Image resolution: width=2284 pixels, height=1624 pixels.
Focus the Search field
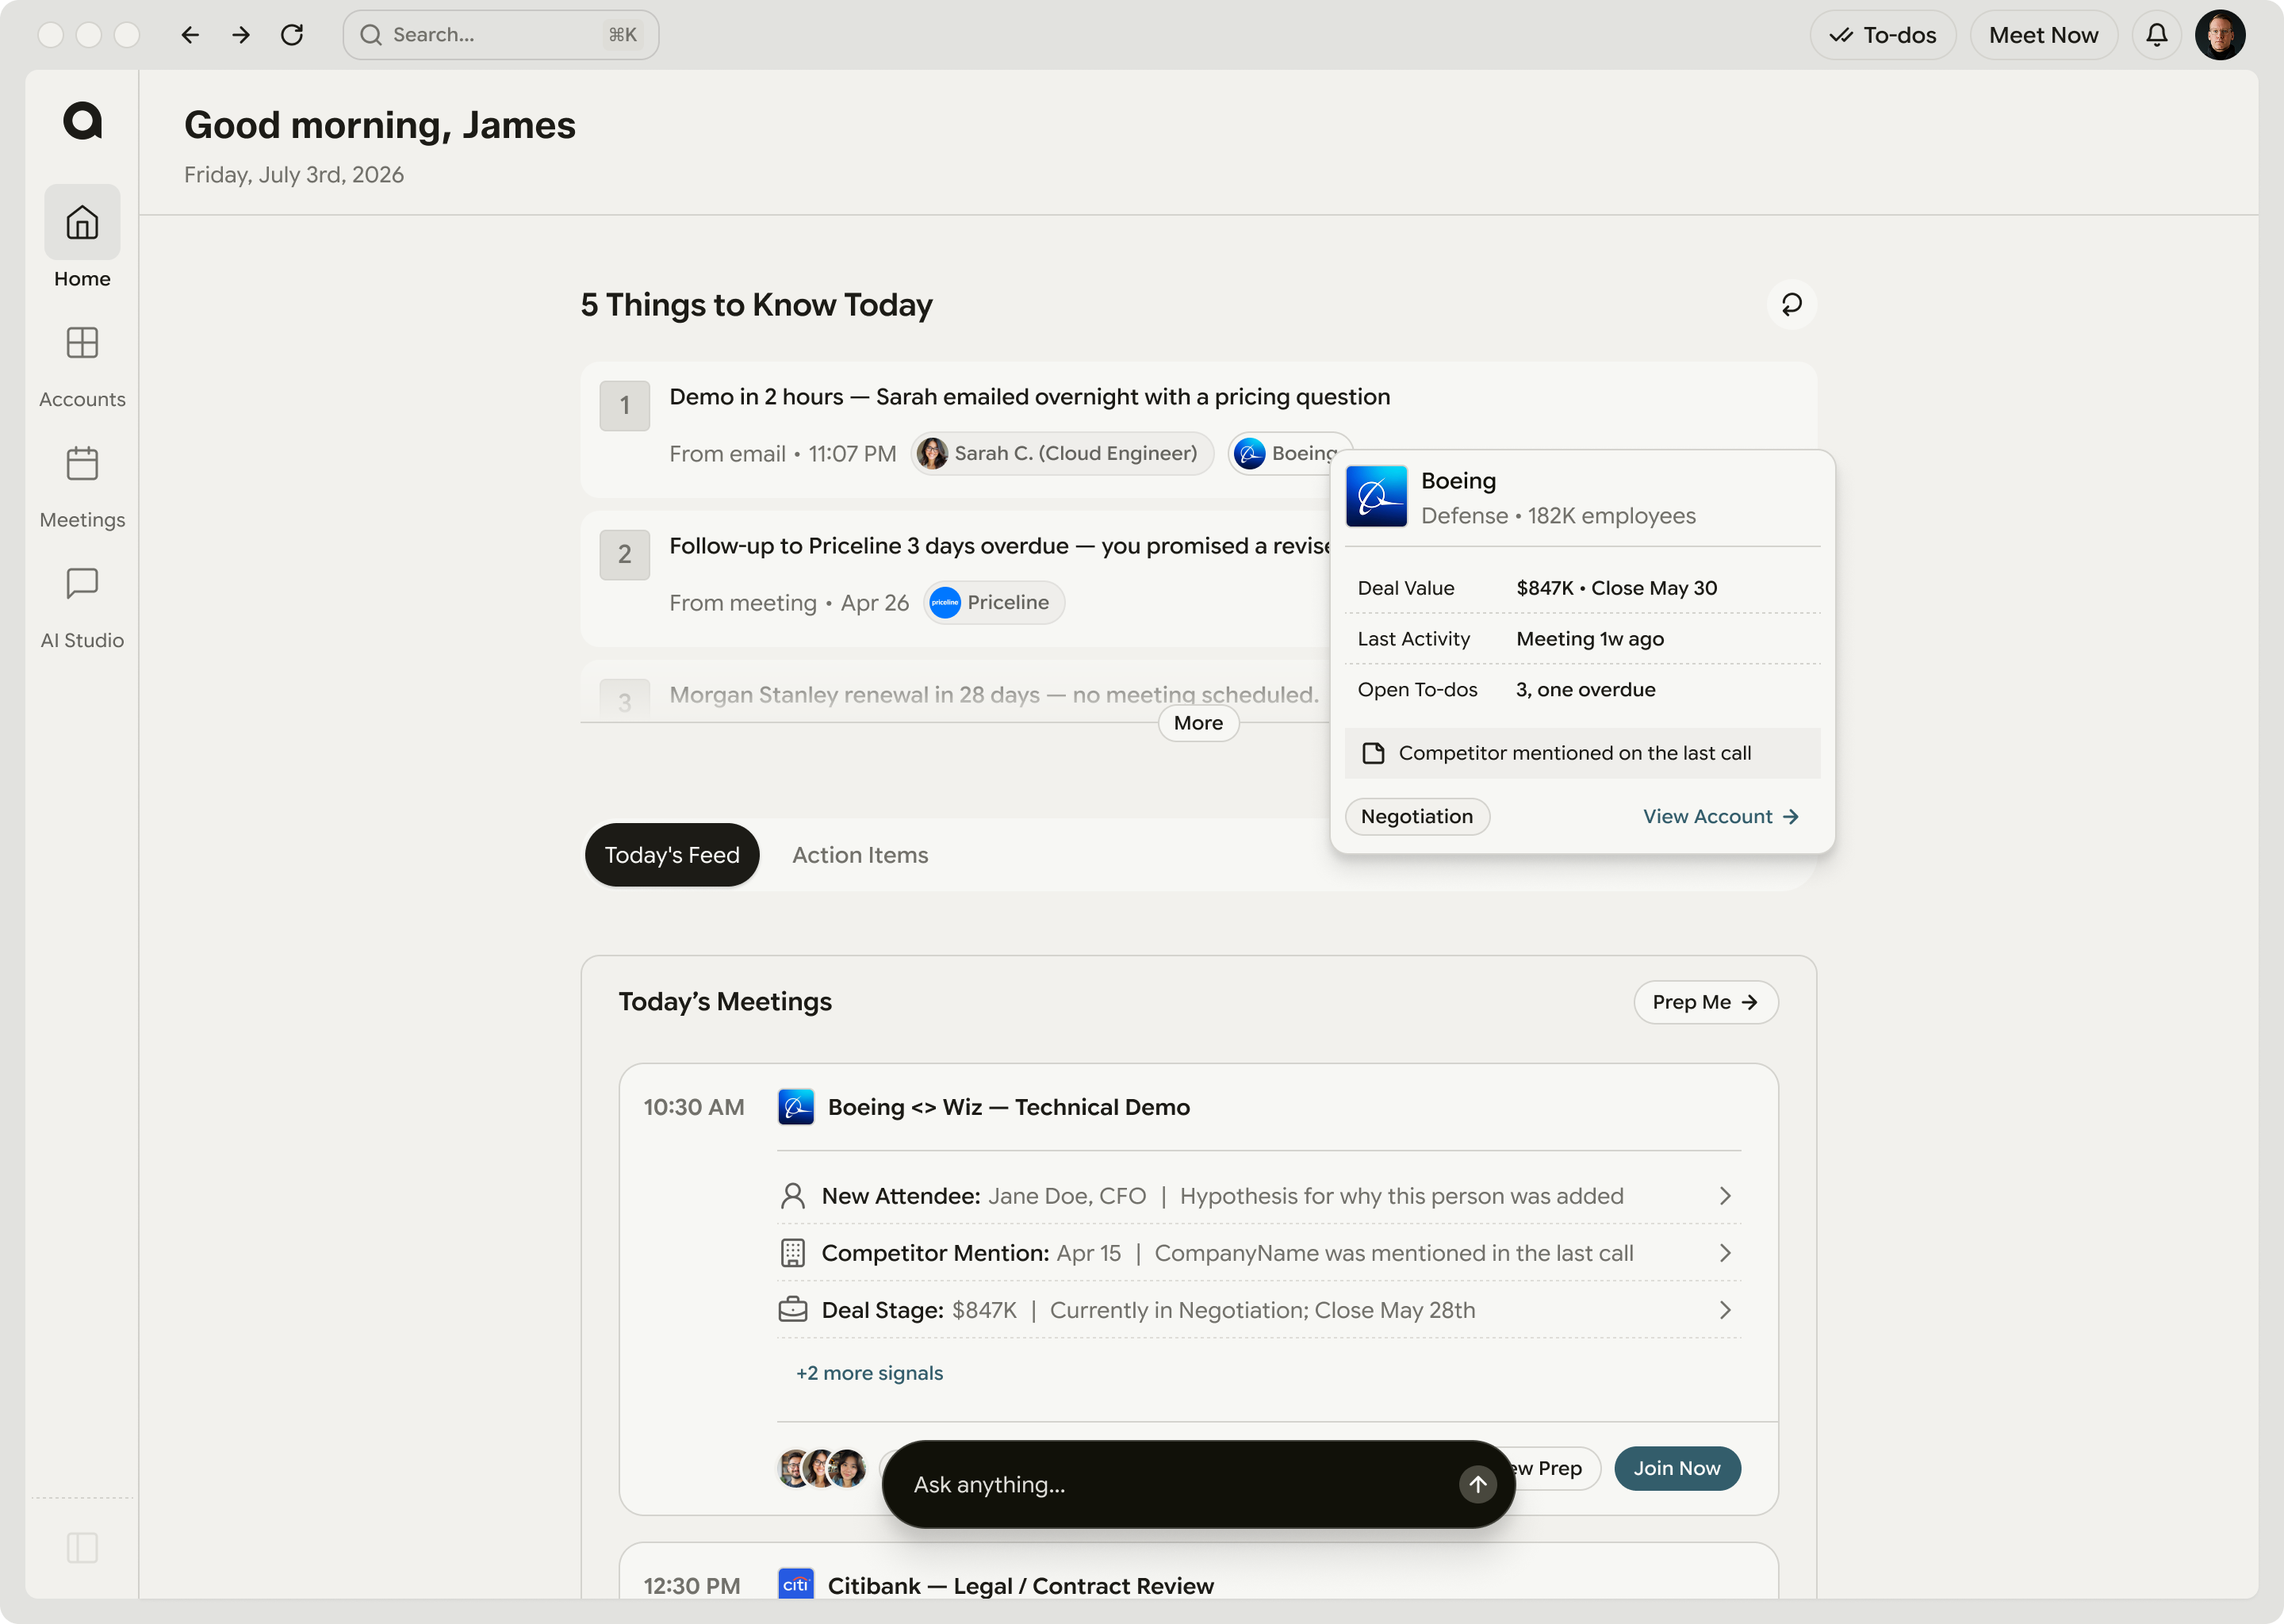[x=500, y=35]
